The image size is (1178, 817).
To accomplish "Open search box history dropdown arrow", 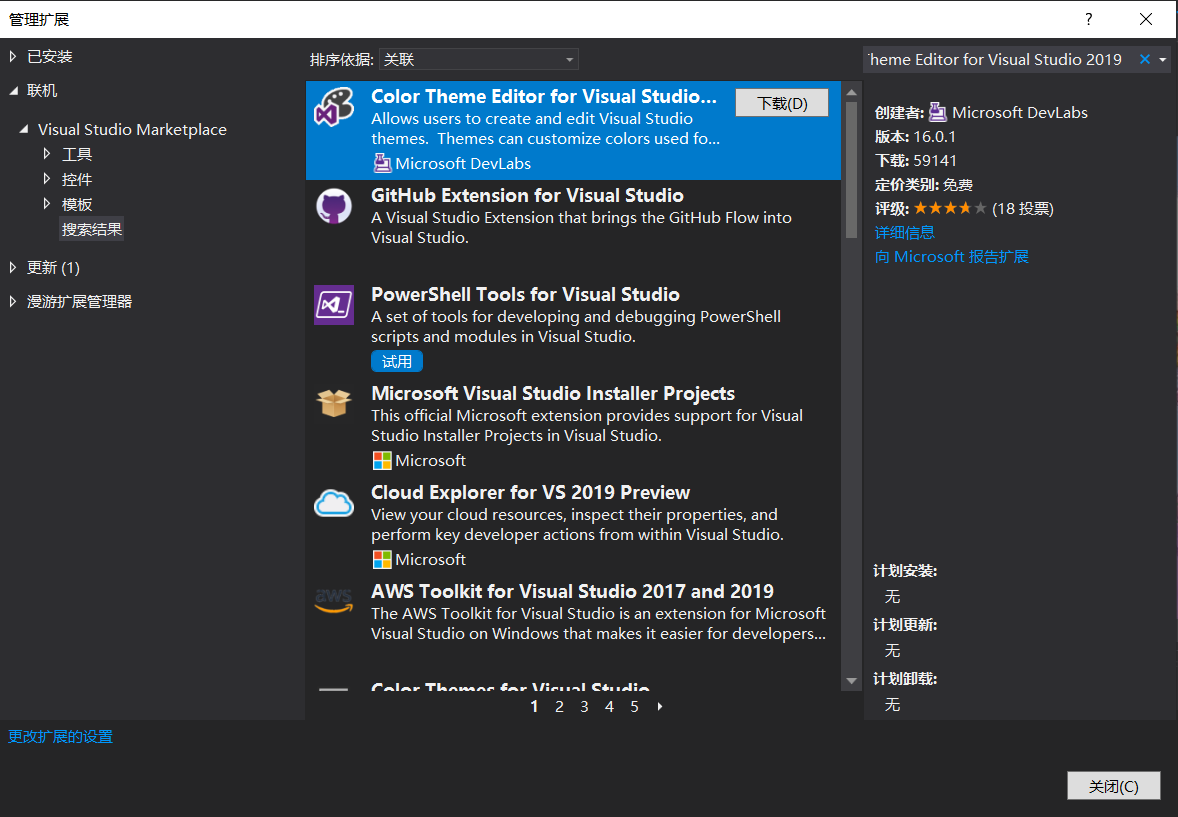I will coord(1163,59).
